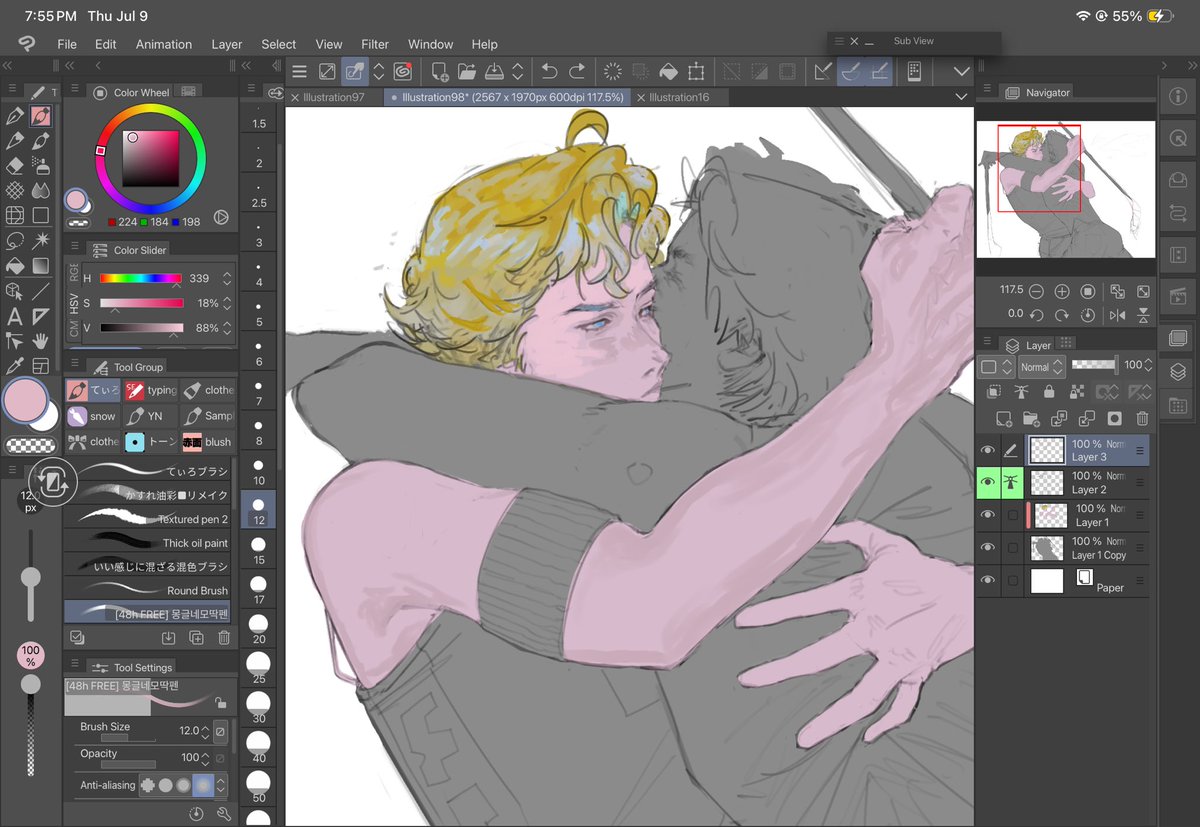Viewport: 1200px width, 827px height.
Task: Click New file icon in command bar
Action: (439, 71)
